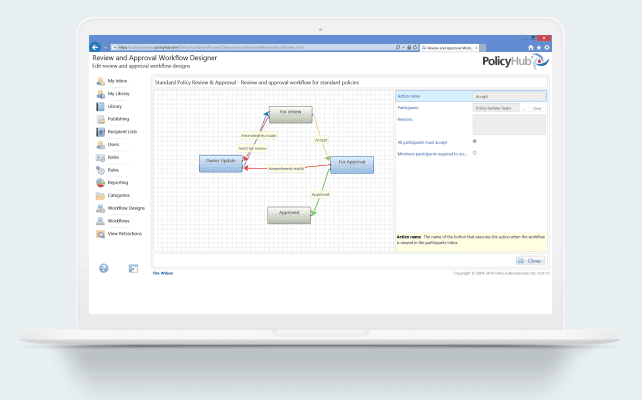Viewport: 642px width, 400px height.
Task: Click inside the Reasons text box
Action: pyautogui.click(x=509, y=124)
